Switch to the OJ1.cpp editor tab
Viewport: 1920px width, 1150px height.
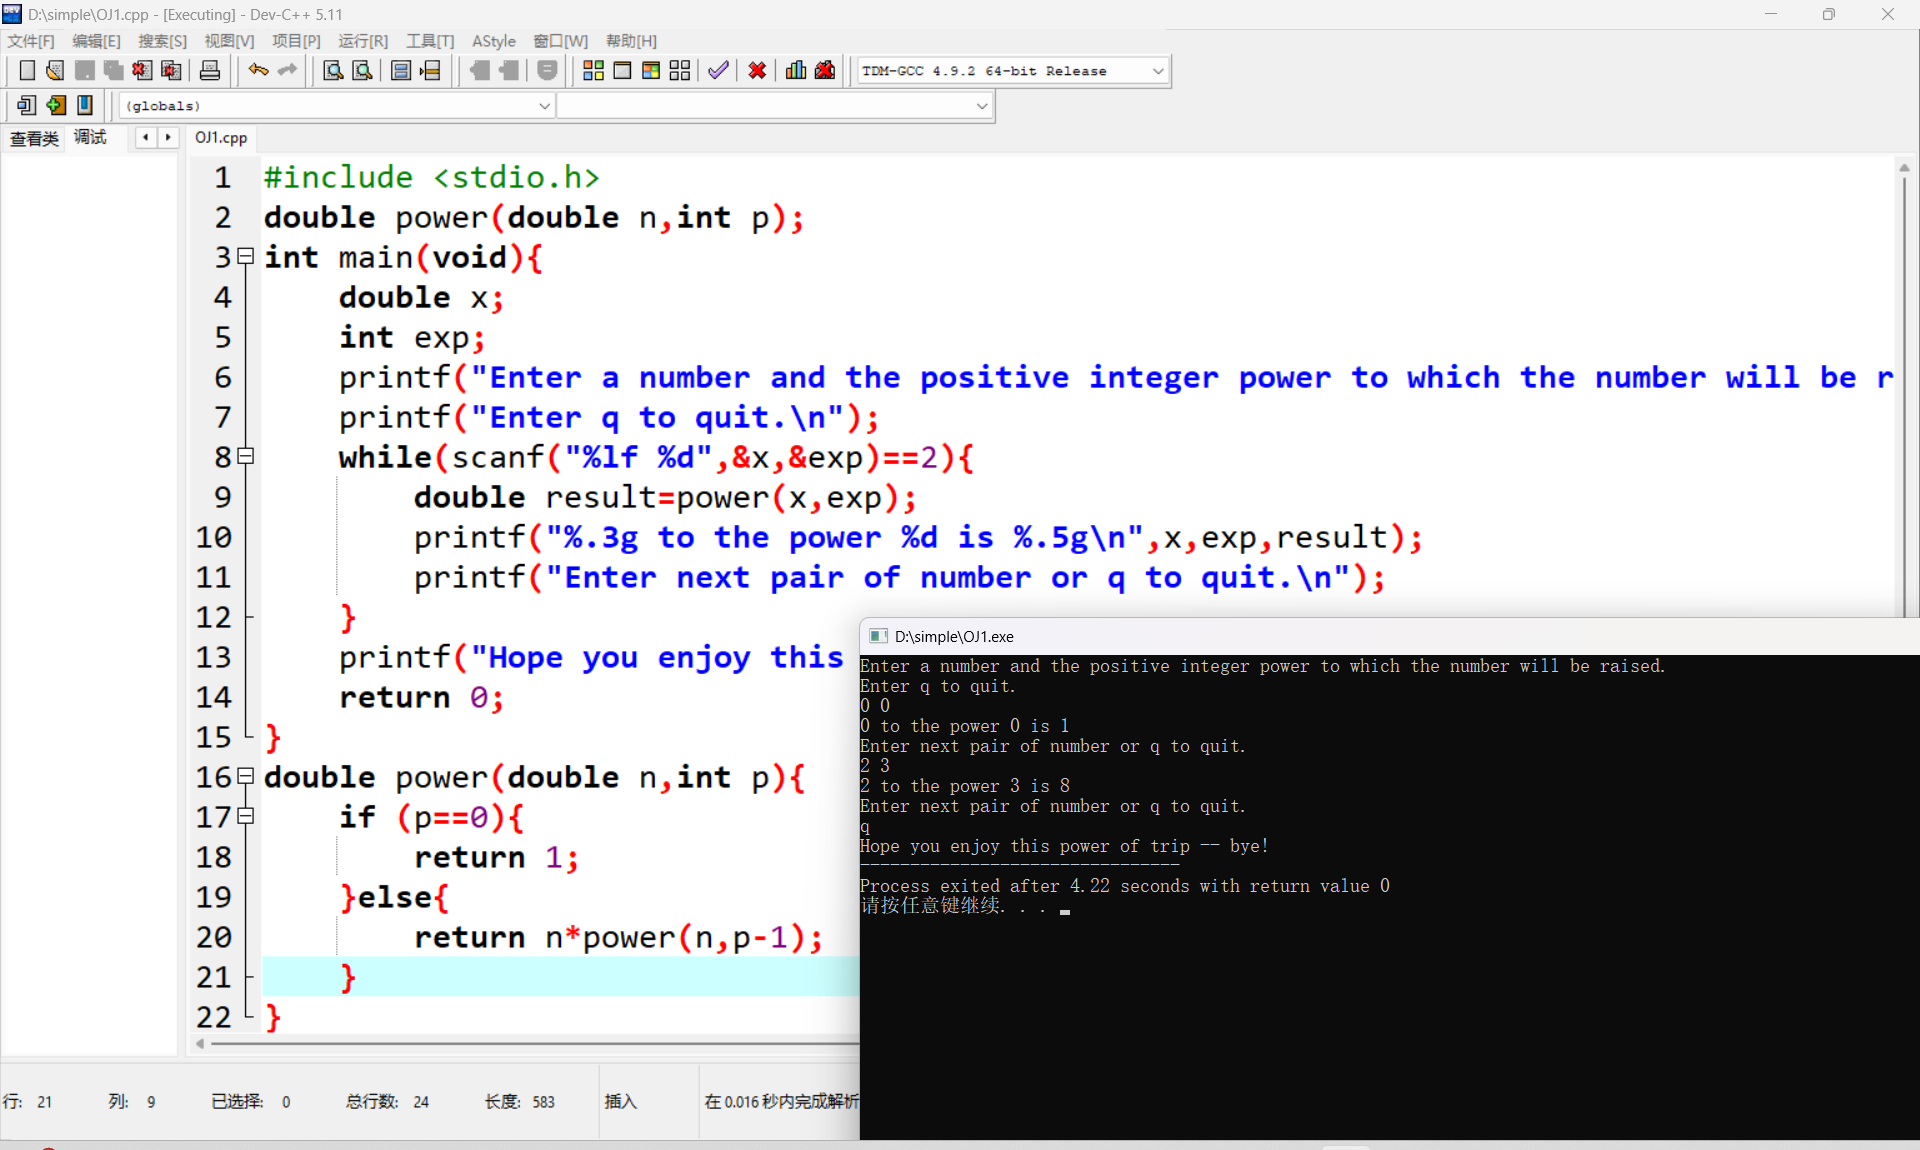click(x=221, y=137)
